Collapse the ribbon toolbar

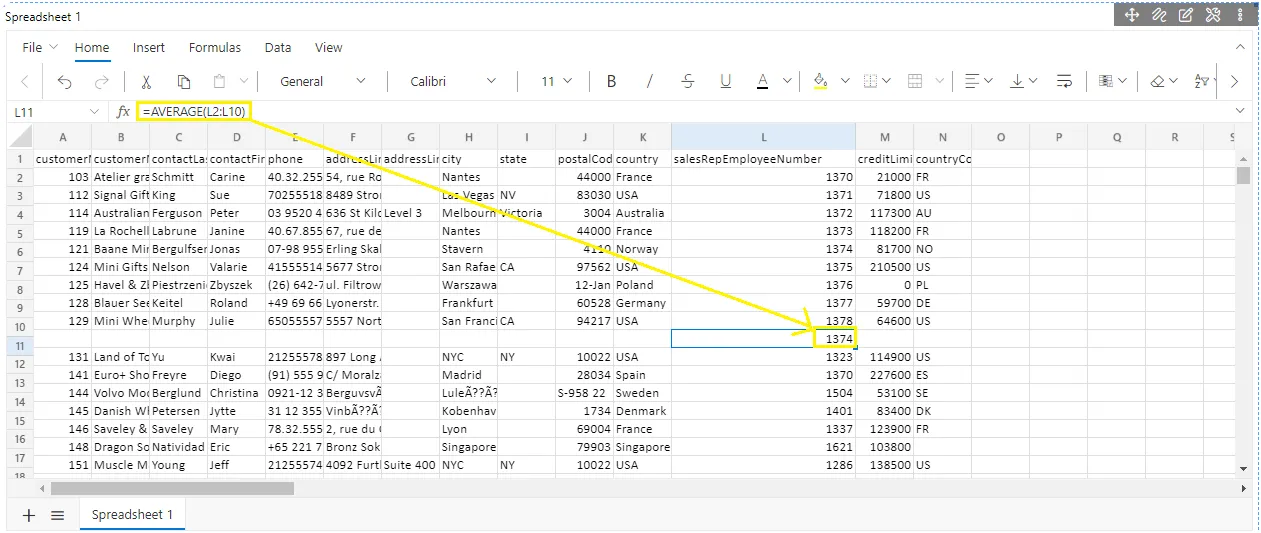click(x=1241, y=47)
